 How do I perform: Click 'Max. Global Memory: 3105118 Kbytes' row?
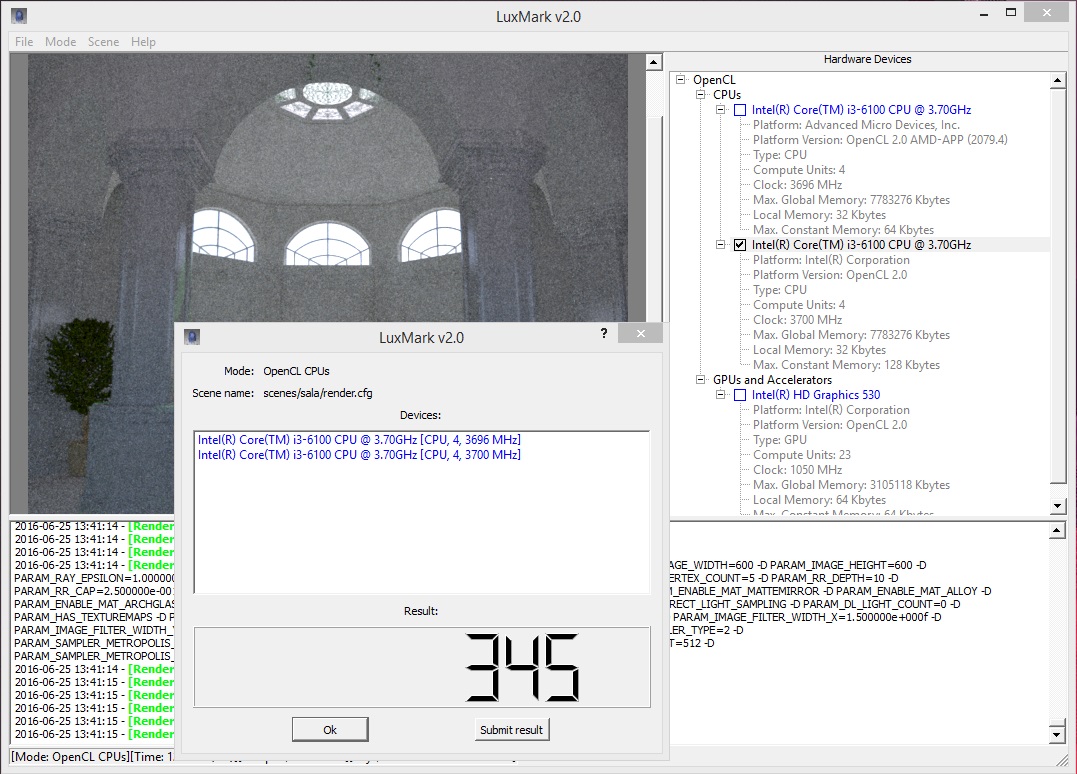tap(851, 485)
